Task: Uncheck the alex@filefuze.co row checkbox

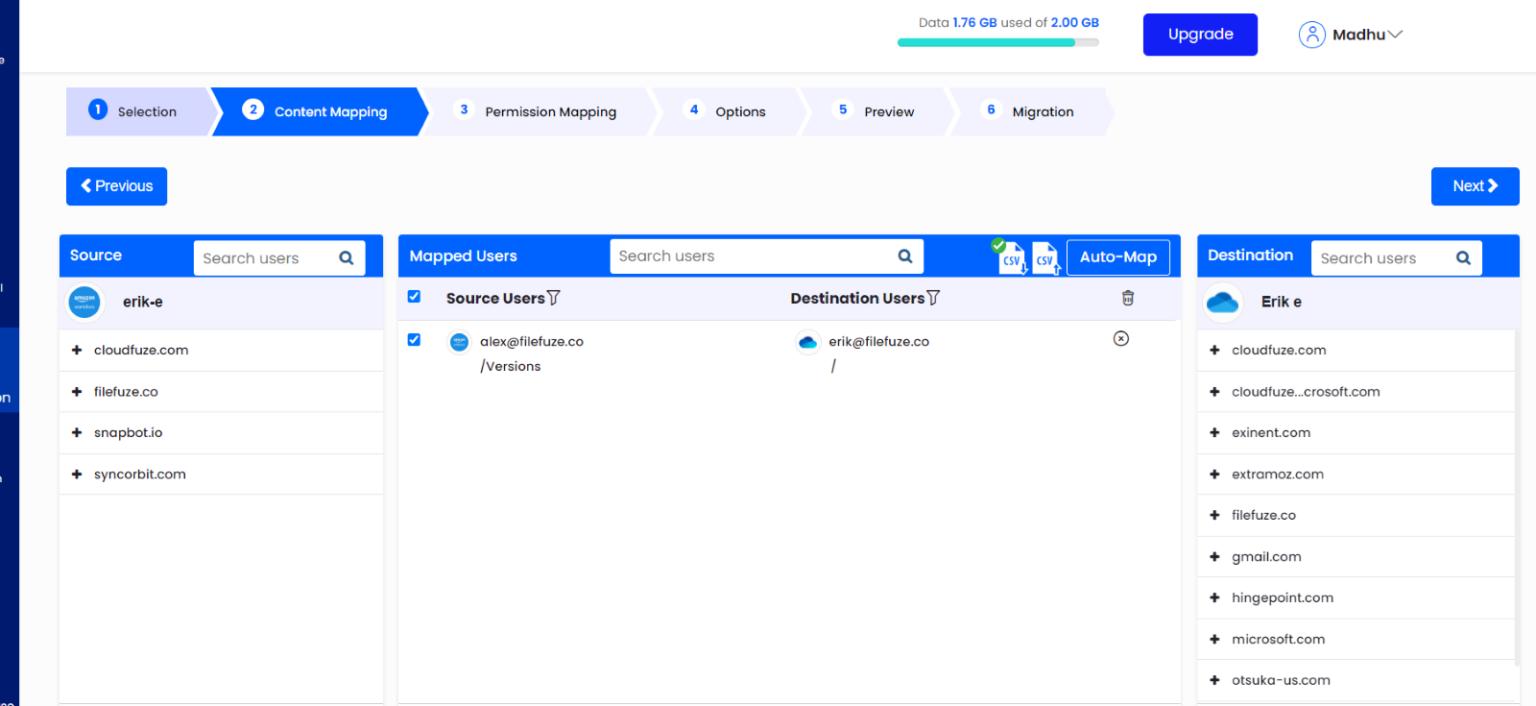Action: click(414, 339)
